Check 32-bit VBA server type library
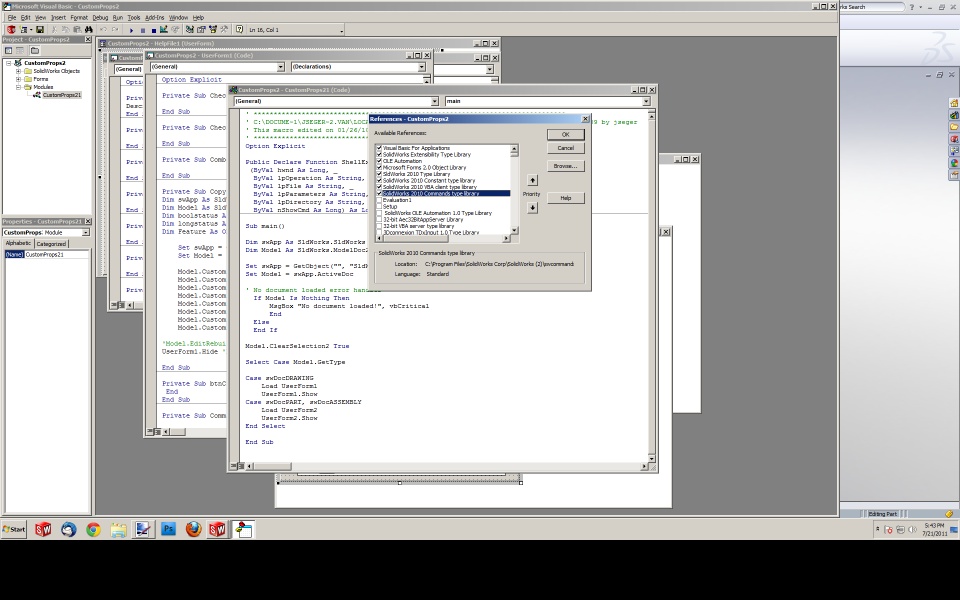Image resolution: width=960 pixels, height=600 pixels. pyautogui.click(x=379, y=226)
